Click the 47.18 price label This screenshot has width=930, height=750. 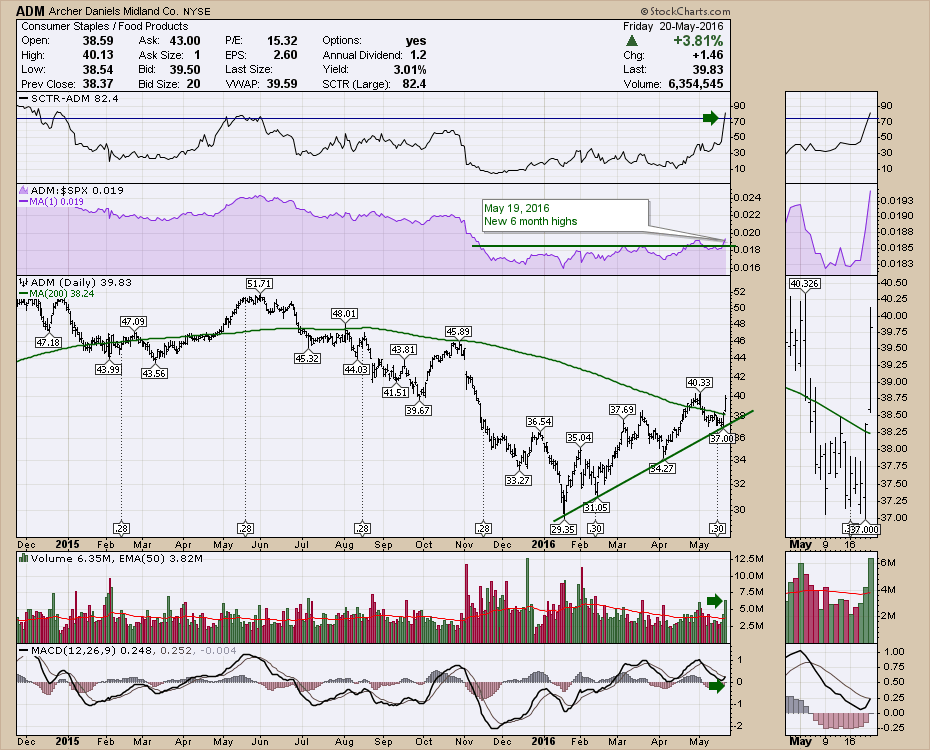[x=48, y=342]
